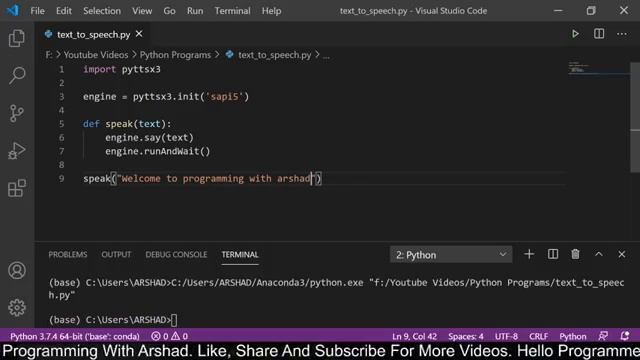
Task: Expand the breadcrumb ellipsis symbol list
Action: tap(326, 56)
